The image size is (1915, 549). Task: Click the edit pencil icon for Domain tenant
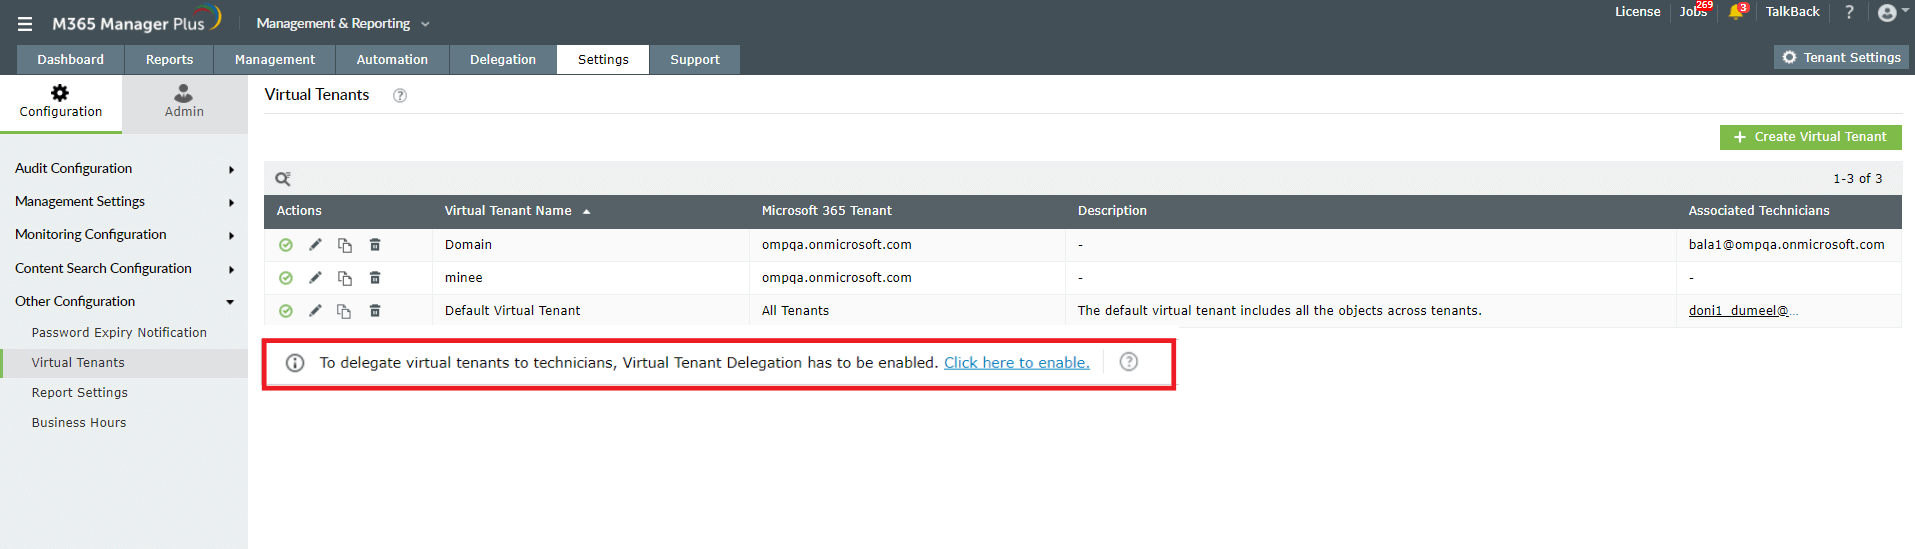315,245
